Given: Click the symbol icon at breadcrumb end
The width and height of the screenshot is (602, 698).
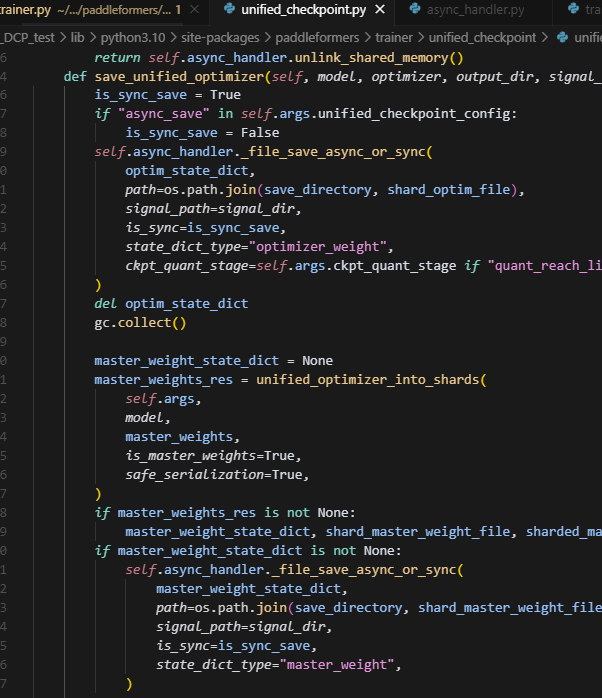Looking at the screenshot, I should (563, 38).
